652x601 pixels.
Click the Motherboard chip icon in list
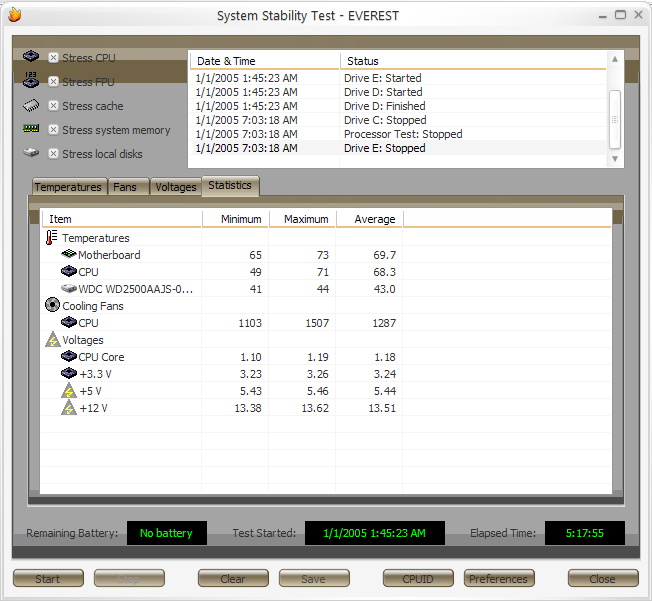coord(68,255)
